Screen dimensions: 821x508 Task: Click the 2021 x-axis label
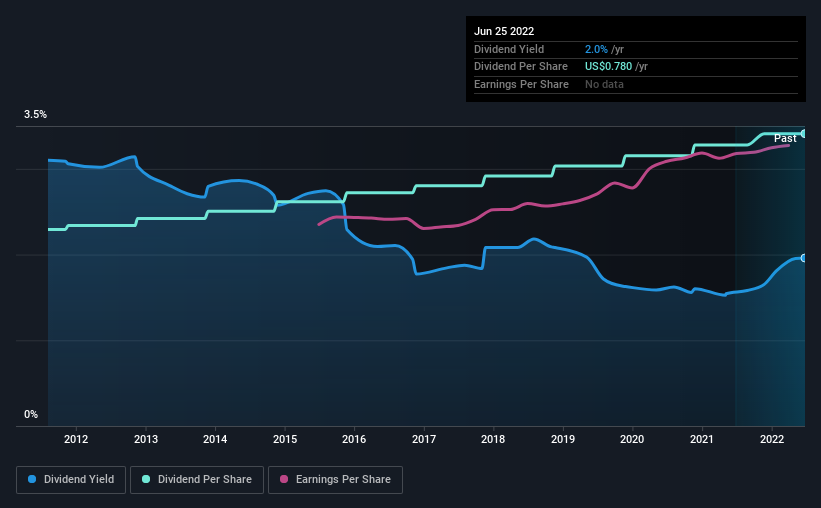click(x=702, y=439)
